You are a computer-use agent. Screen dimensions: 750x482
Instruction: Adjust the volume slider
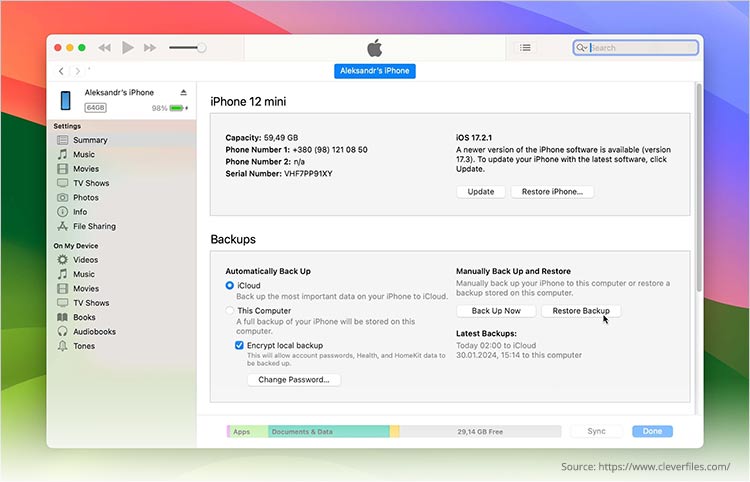coord(188,47)
